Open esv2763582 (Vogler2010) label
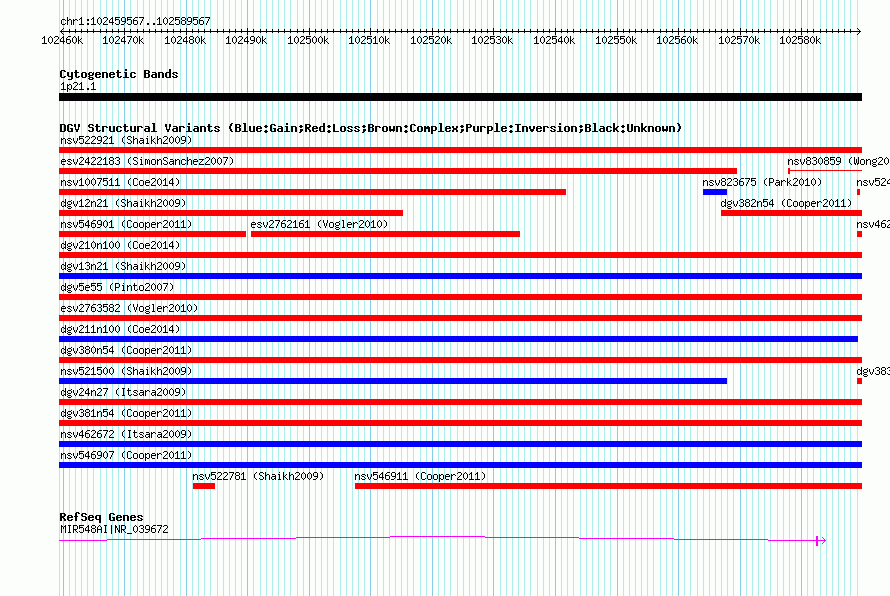The width and height of the screenshot is (890, 596). click(x=129, y=308)
